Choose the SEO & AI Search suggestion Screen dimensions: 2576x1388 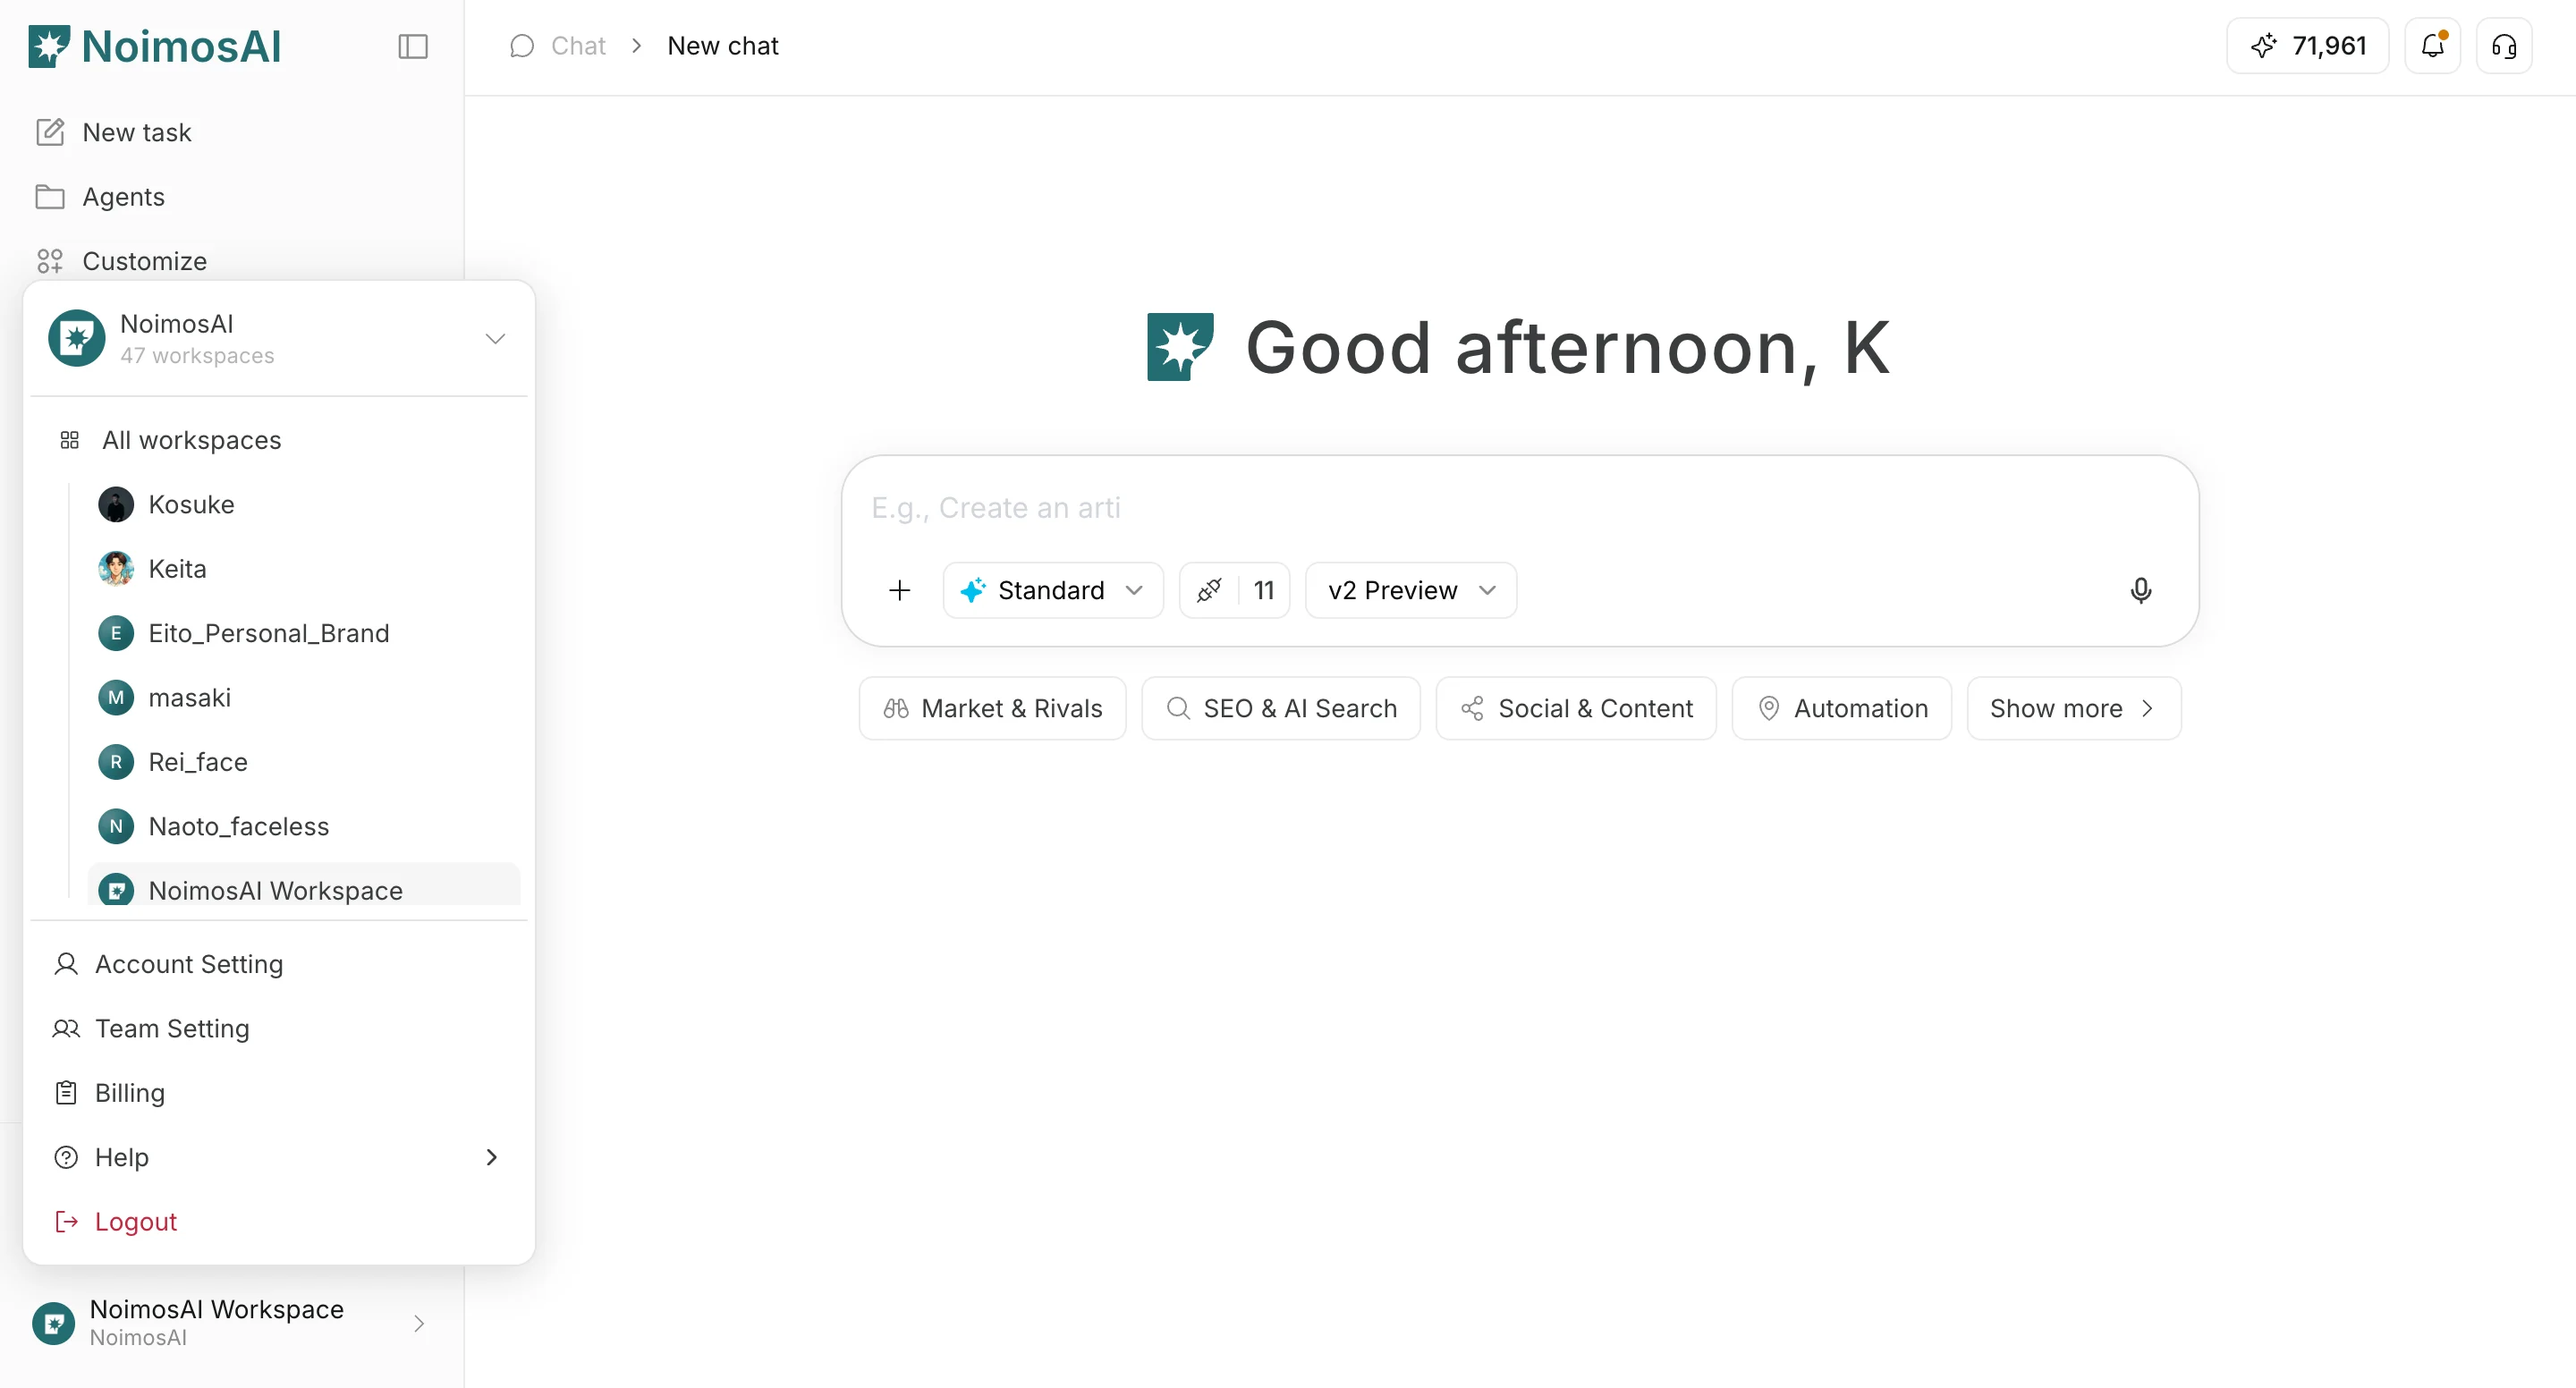tap(1281, 708)
